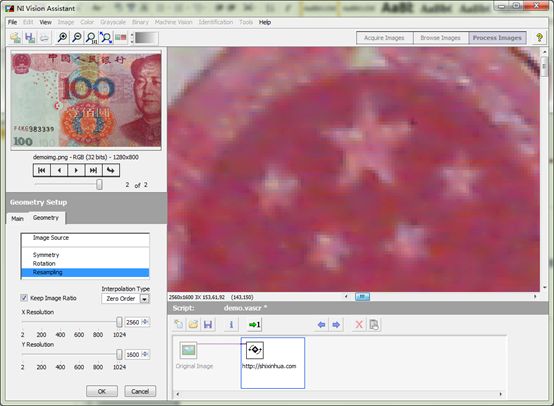Click the script info icon

(231, 324)
